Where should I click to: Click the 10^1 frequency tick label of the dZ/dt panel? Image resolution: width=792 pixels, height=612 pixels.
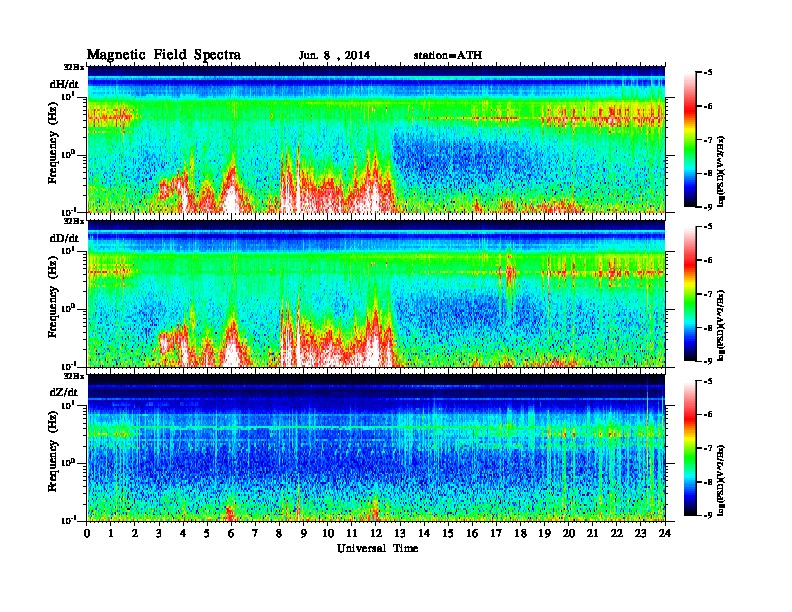point(69,404)
